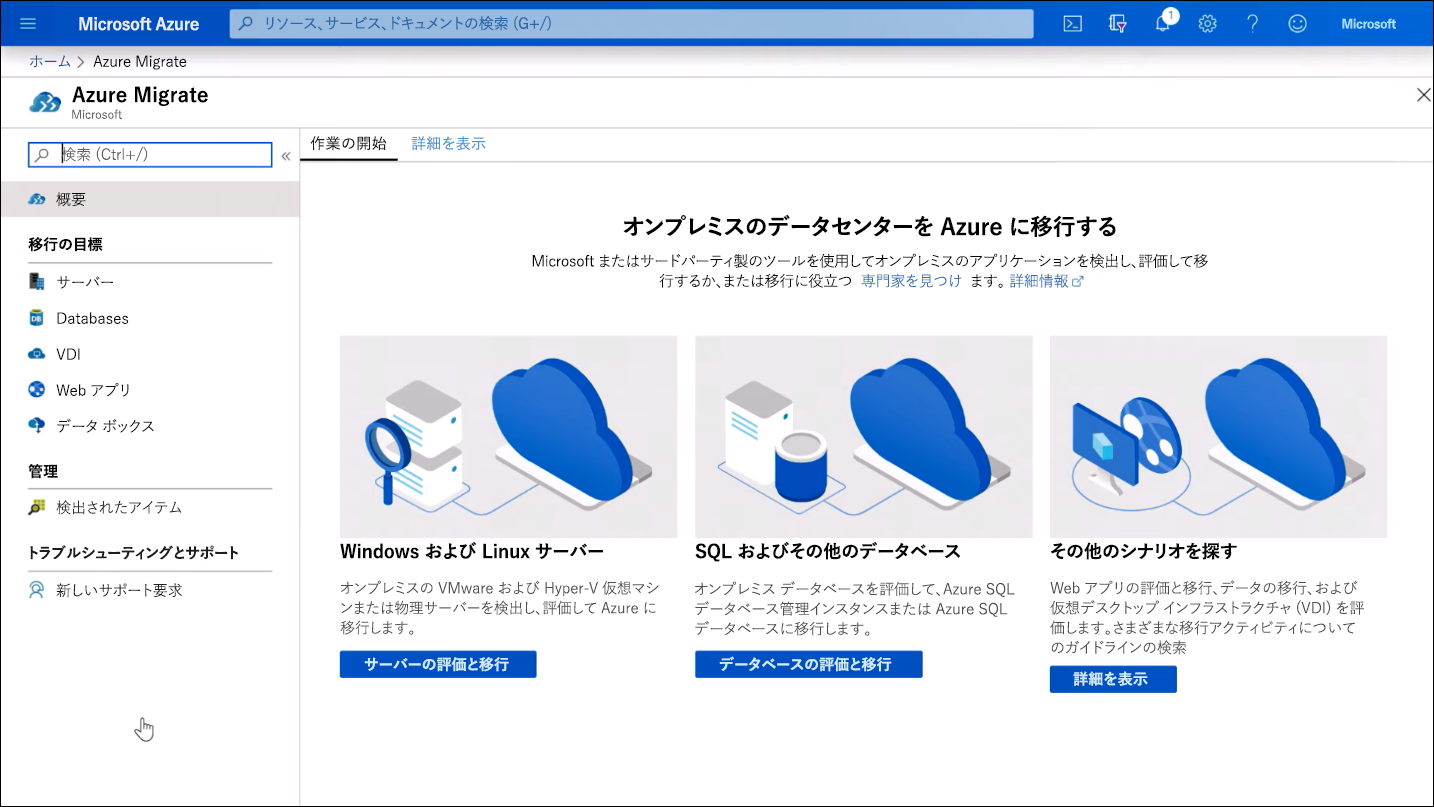Open the Directory and subscription filter icon
Image resolution: width=1434 pixels, height=807 pixels.
tap(1118, 24)
